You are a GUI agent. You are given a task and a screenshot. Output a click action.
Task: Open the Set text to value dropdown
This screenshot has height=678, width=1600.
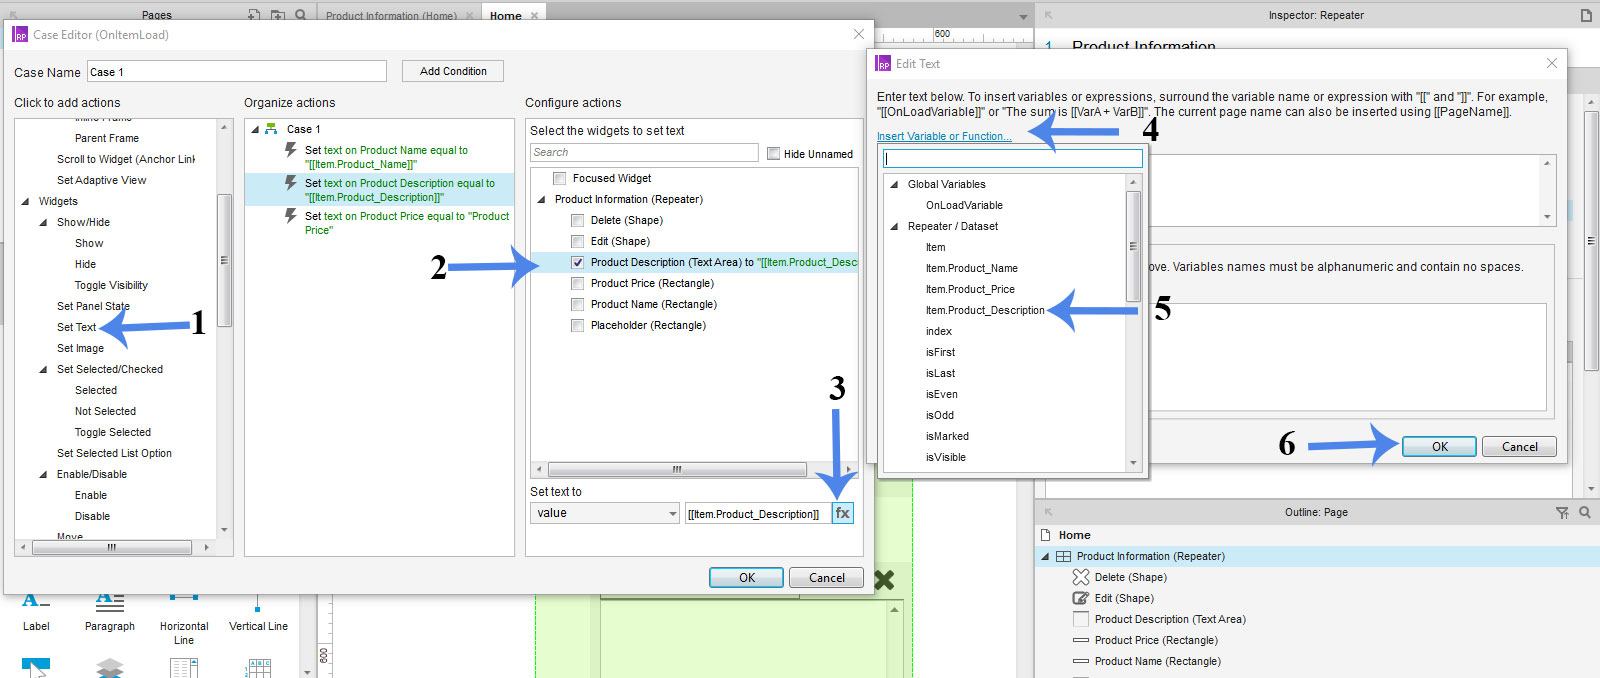point(605,513)
